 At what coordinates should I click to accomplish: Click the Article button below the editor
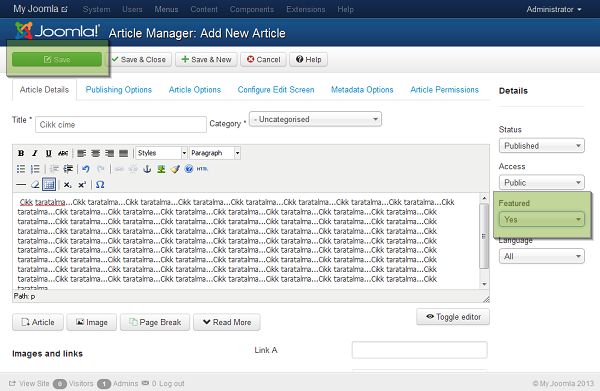[x=38, y=322]
